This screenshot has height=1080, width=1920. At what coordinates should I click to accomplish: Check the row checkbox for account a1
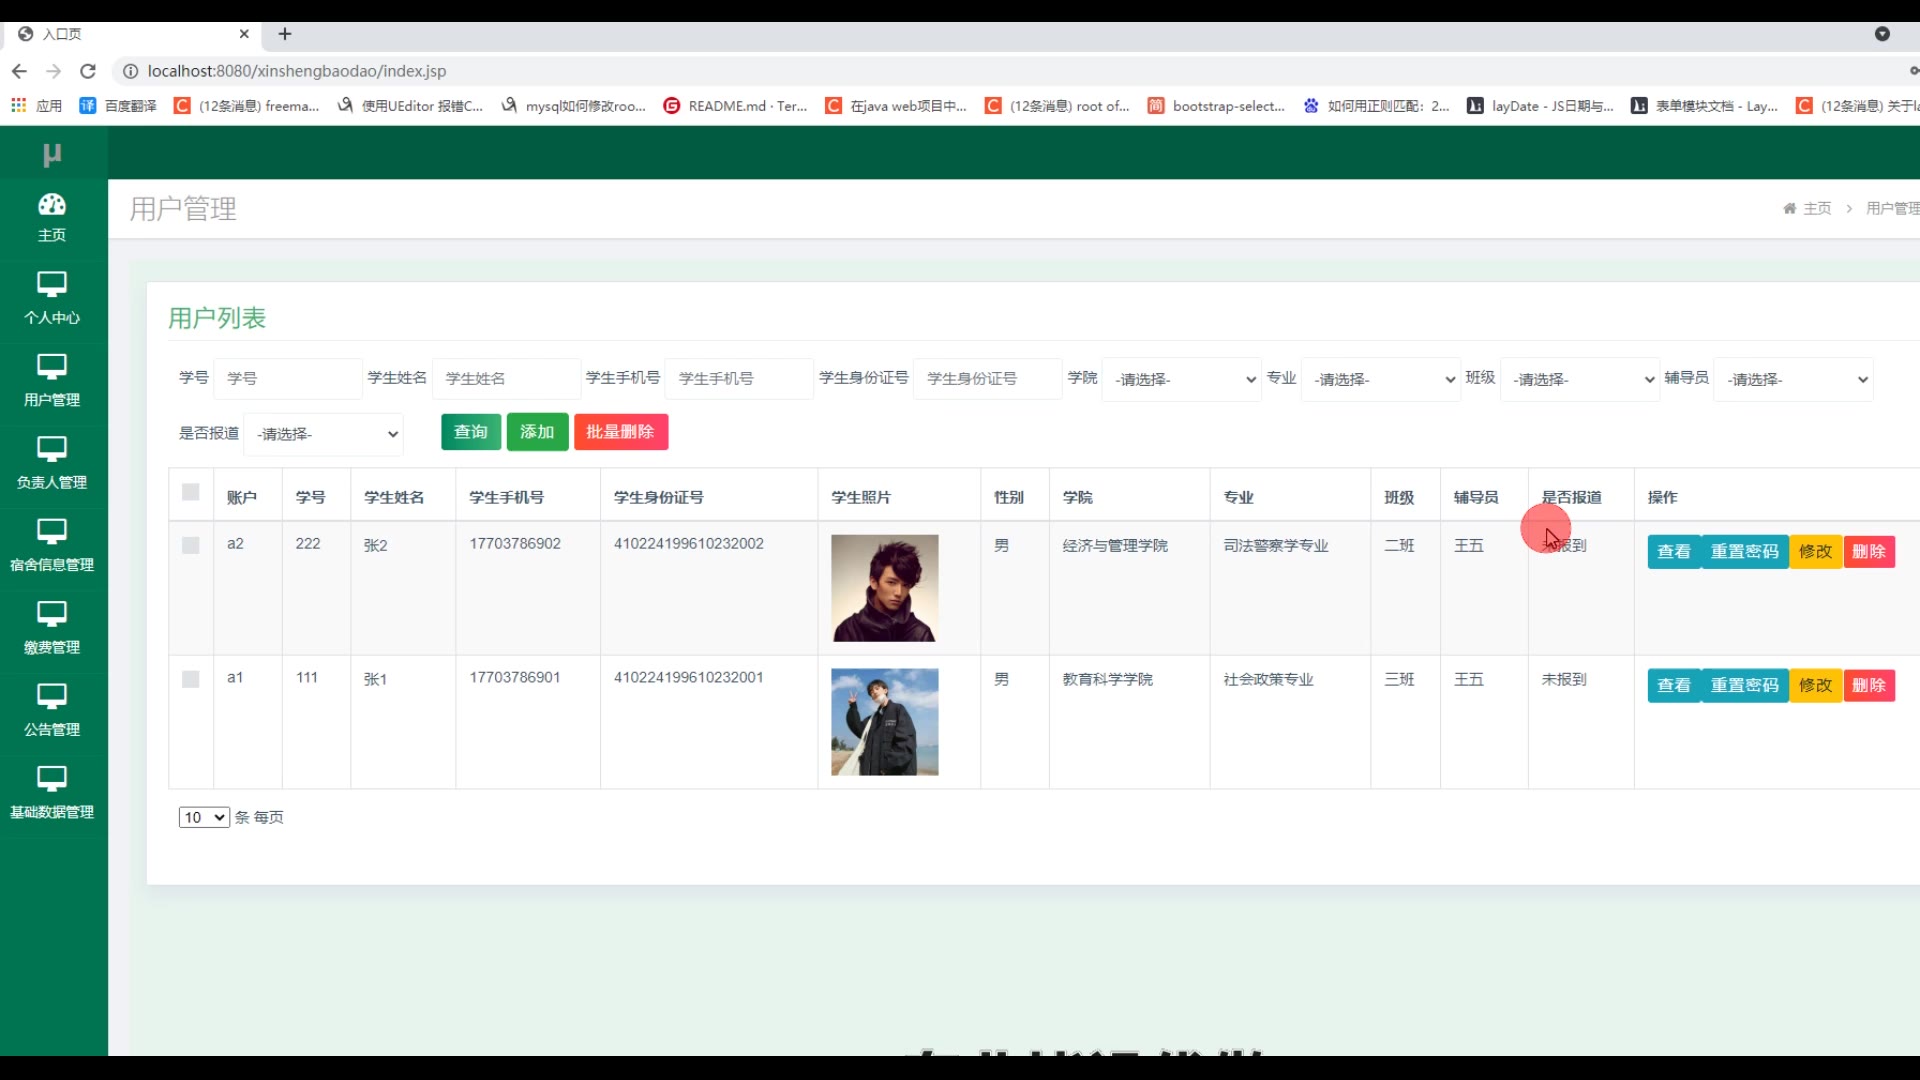tap(191, 679)
